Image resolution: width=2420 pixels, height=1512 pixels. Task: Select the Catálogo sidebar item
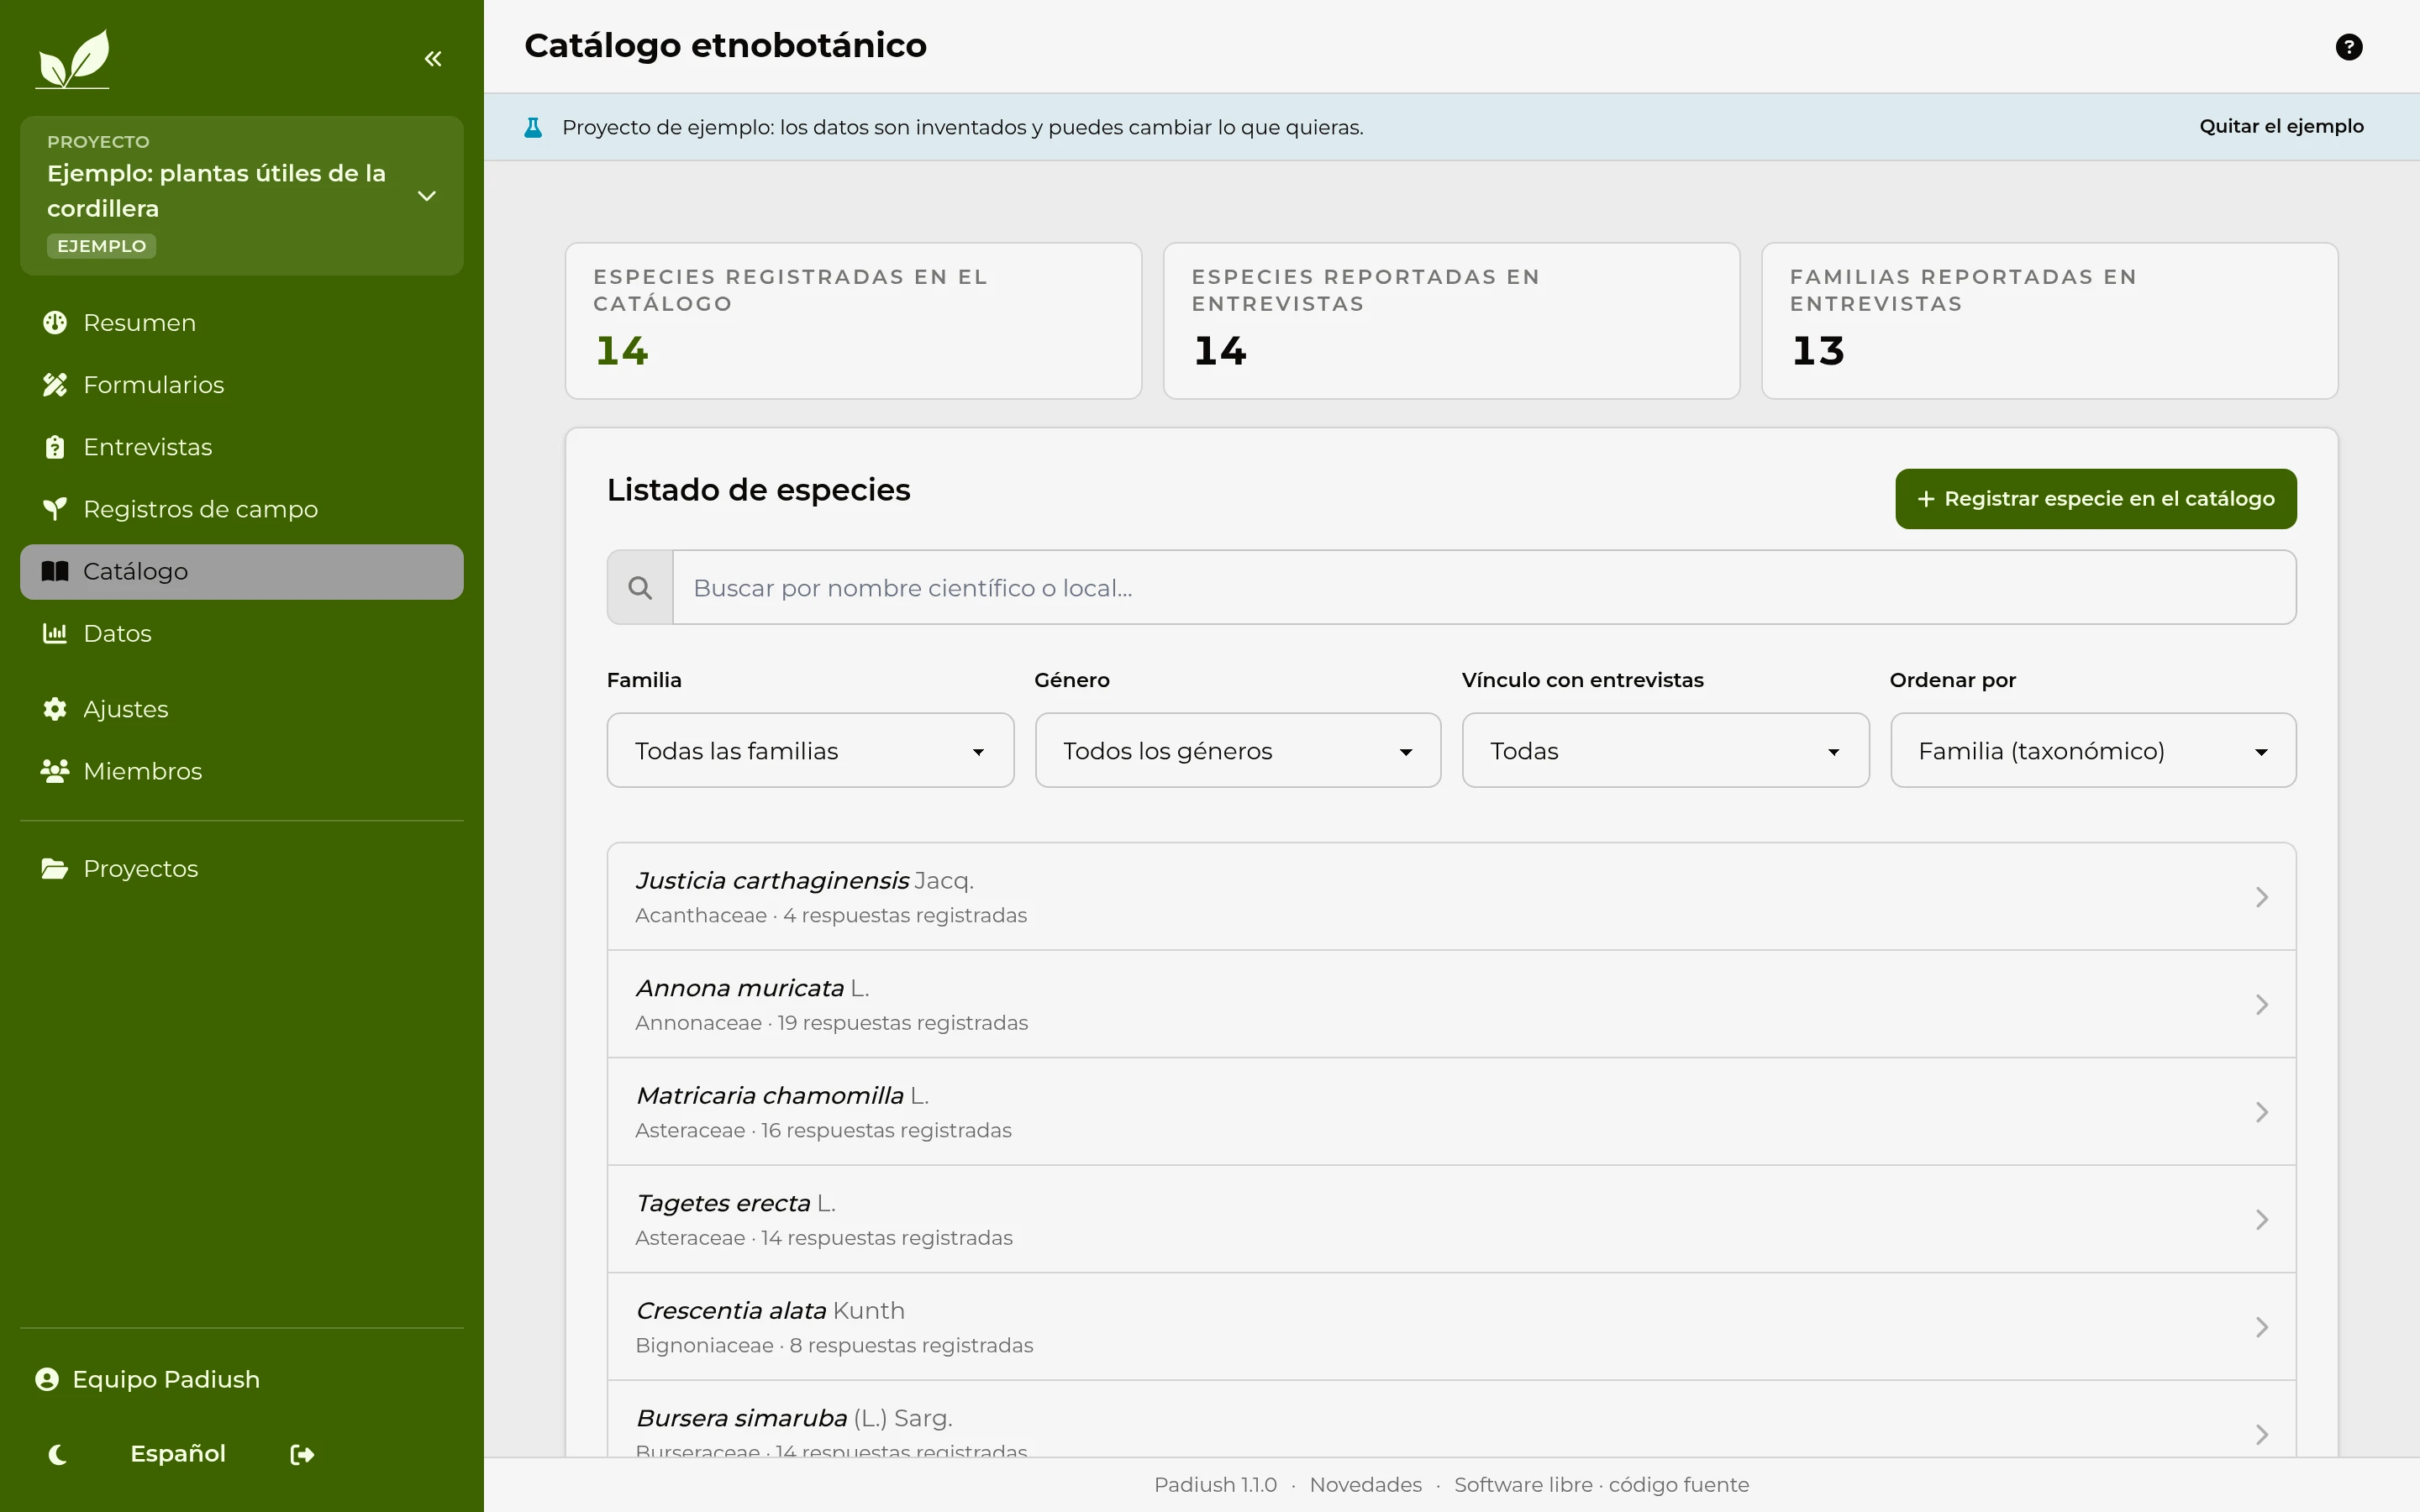coord(241,572)
